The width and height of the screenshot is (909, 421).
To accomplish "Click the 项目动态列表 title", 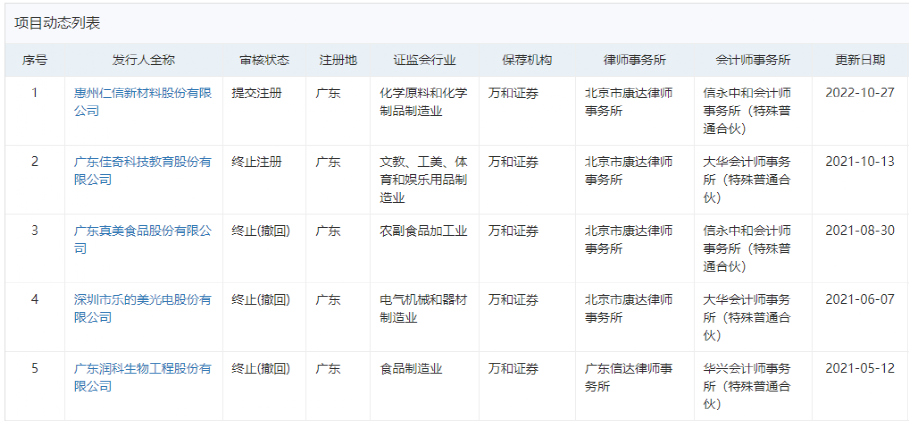I will 57,23.
